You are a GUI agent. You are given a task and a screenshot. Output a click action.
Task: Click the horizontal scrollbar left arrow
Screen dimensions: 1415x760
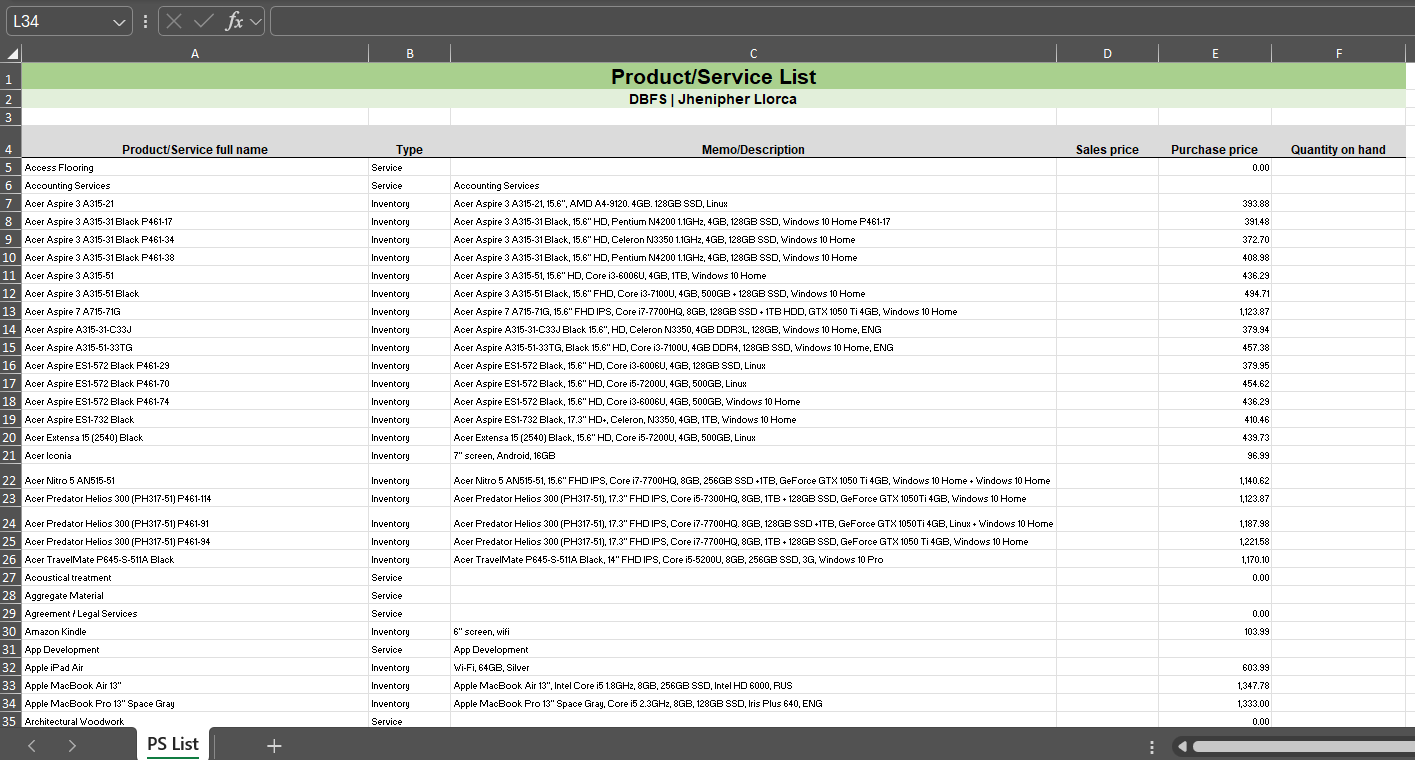1182,746
